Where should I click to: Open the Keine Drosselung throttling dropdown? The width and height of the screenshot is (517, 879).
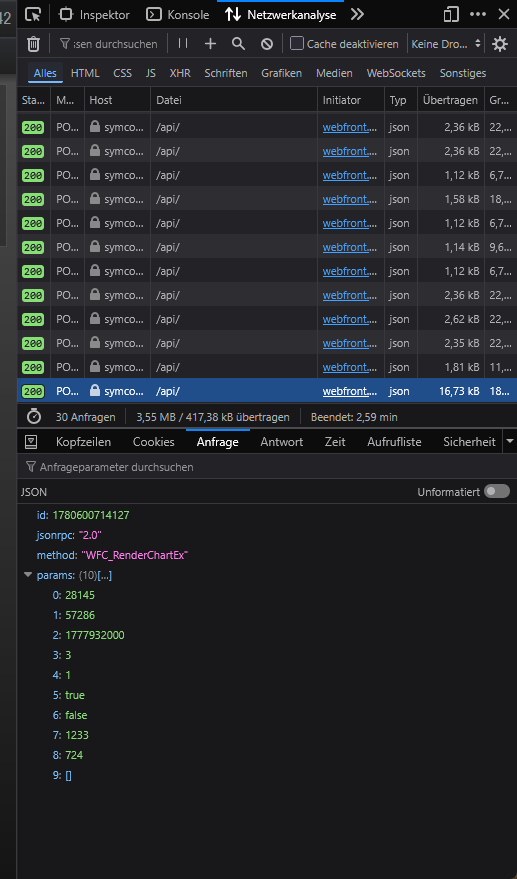click(x=446, y=44)
